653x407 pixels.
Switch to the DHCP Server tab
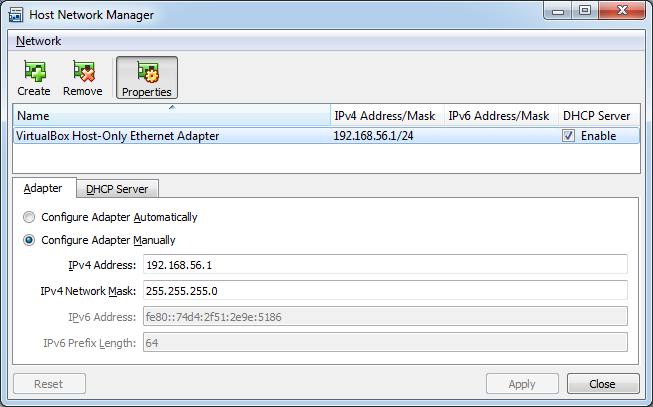click(x=117, y=189)
